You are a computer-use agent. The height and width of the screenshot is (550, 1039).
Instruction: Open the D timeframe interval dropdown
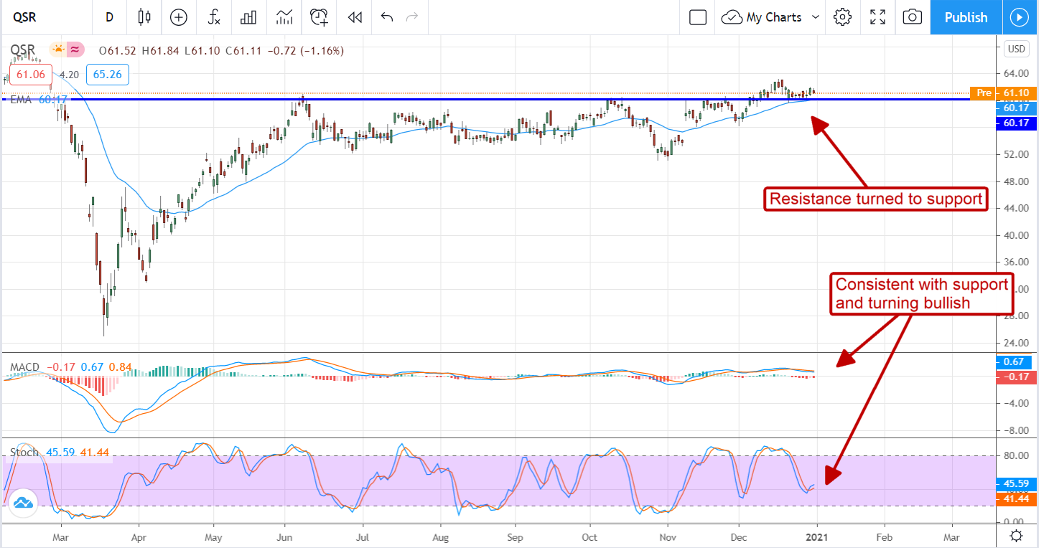(x=109, y=17)
